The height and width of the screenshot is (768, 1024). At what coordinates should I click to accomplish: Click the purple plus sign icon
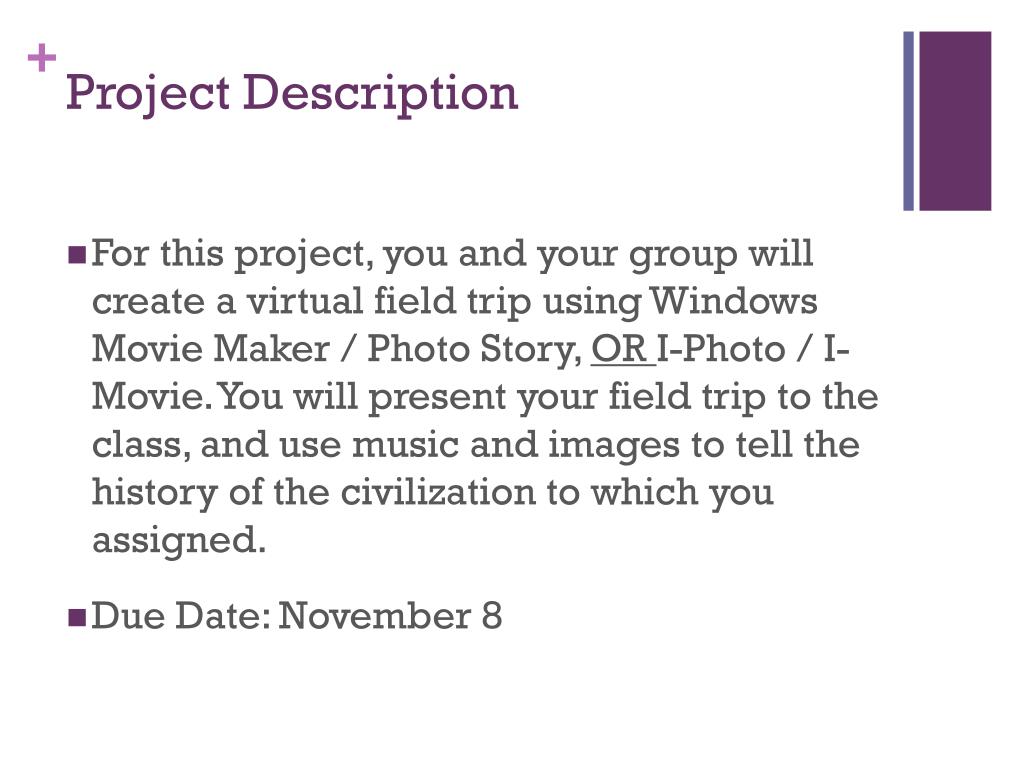pos(42,58)
